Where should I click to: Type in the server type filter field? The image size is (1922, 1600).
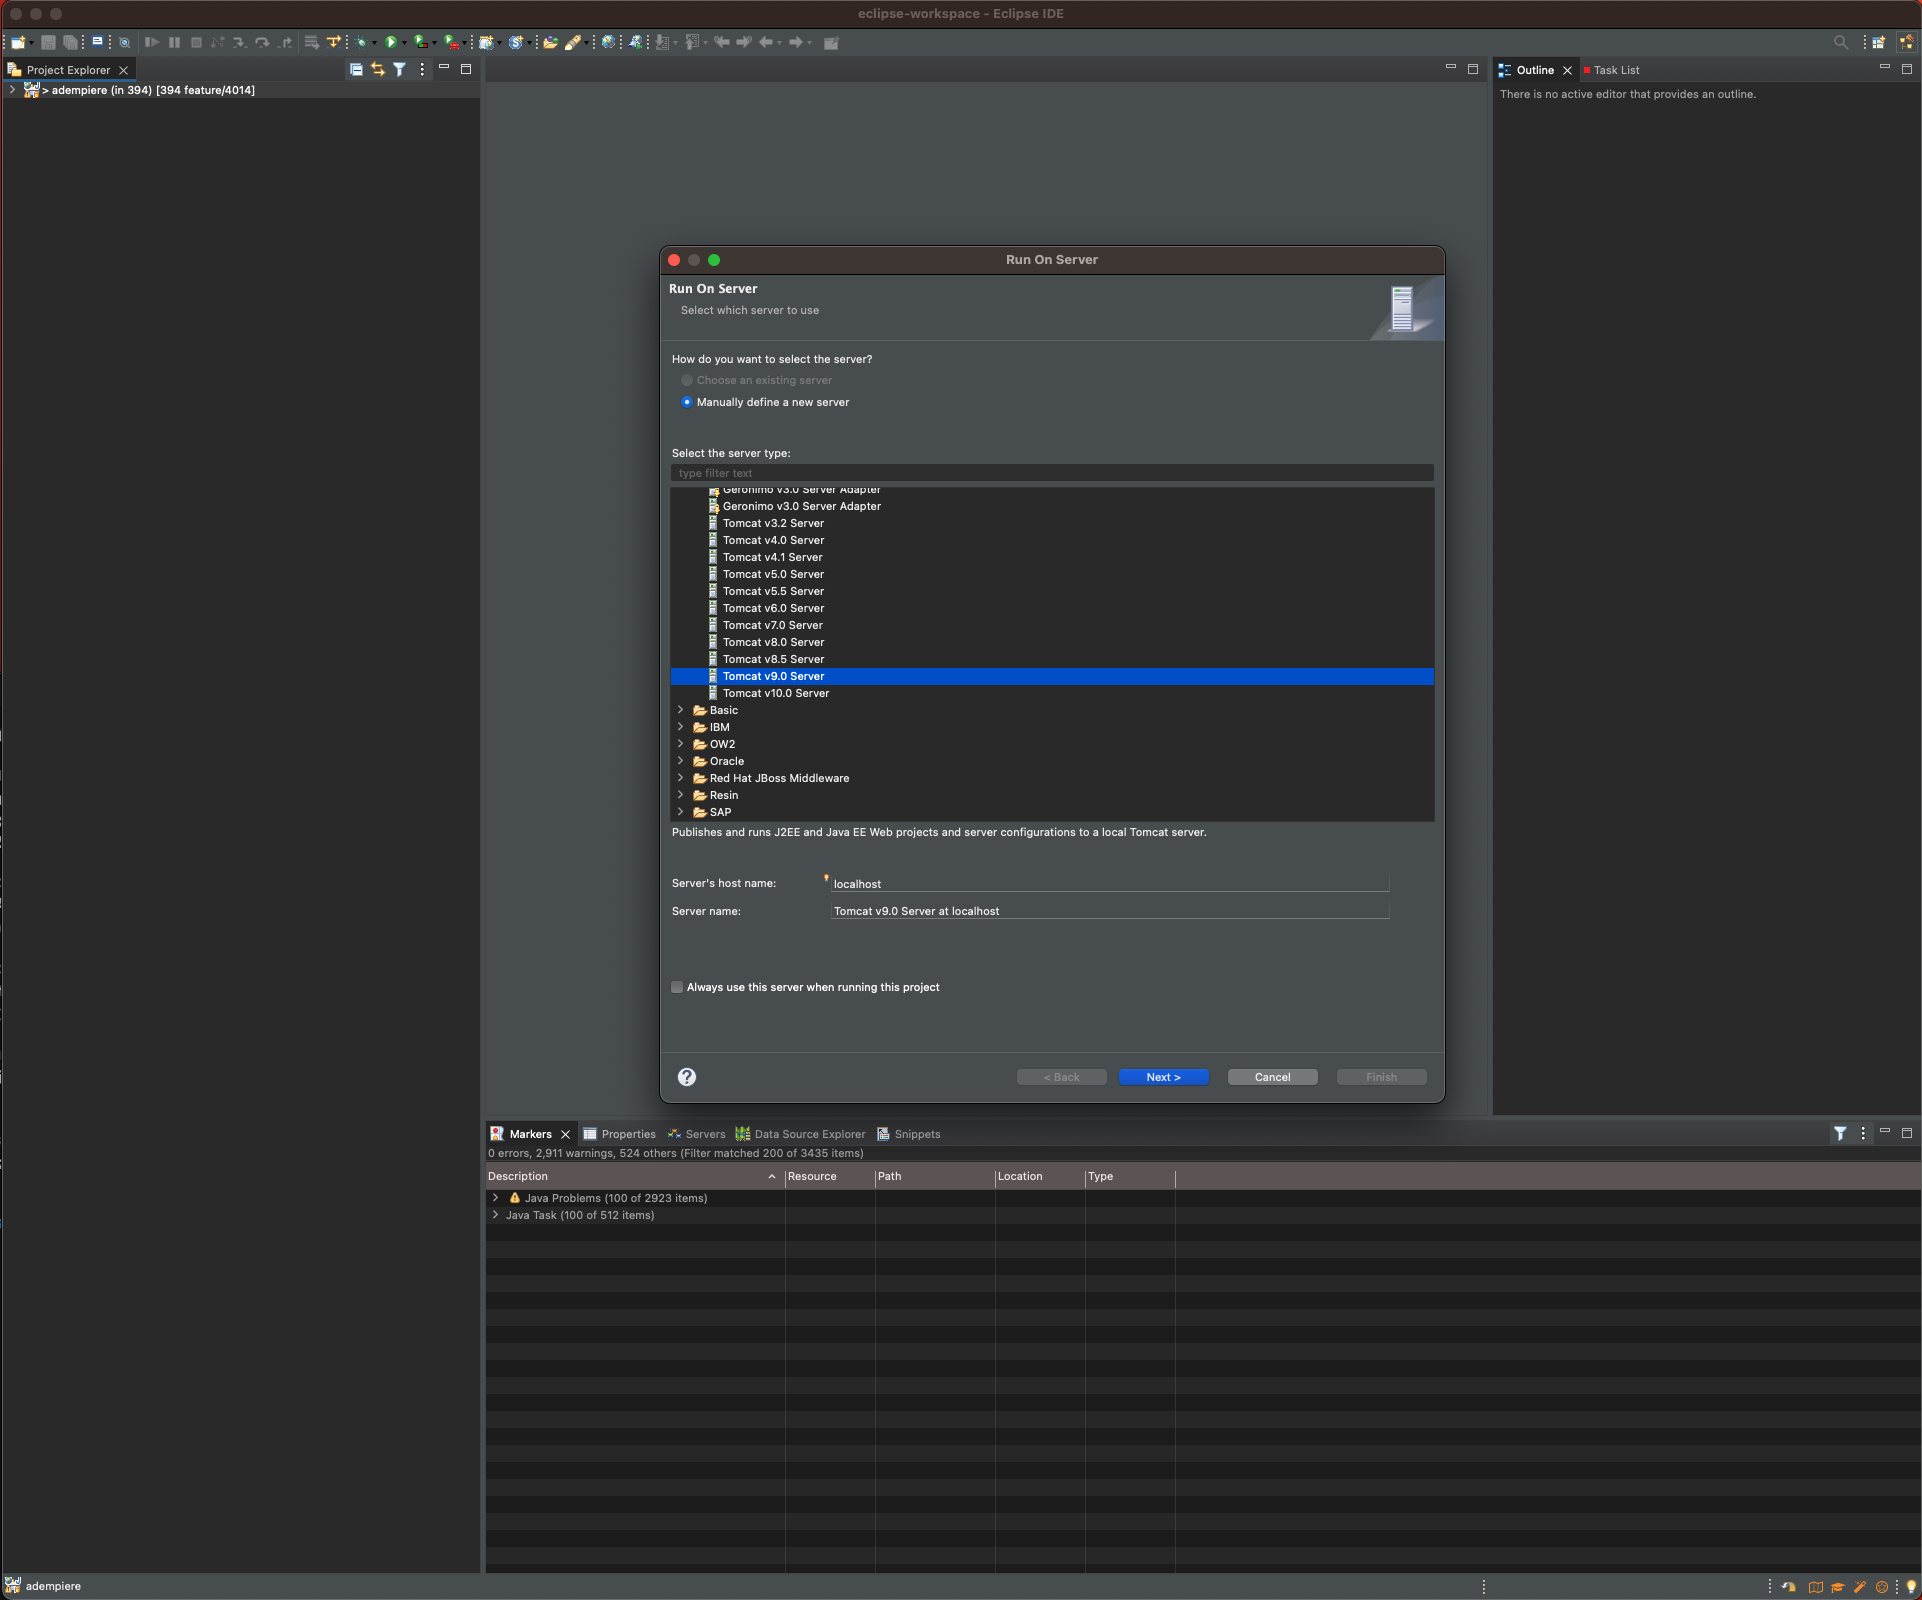pyautogui.click(x=1051, y=472)
